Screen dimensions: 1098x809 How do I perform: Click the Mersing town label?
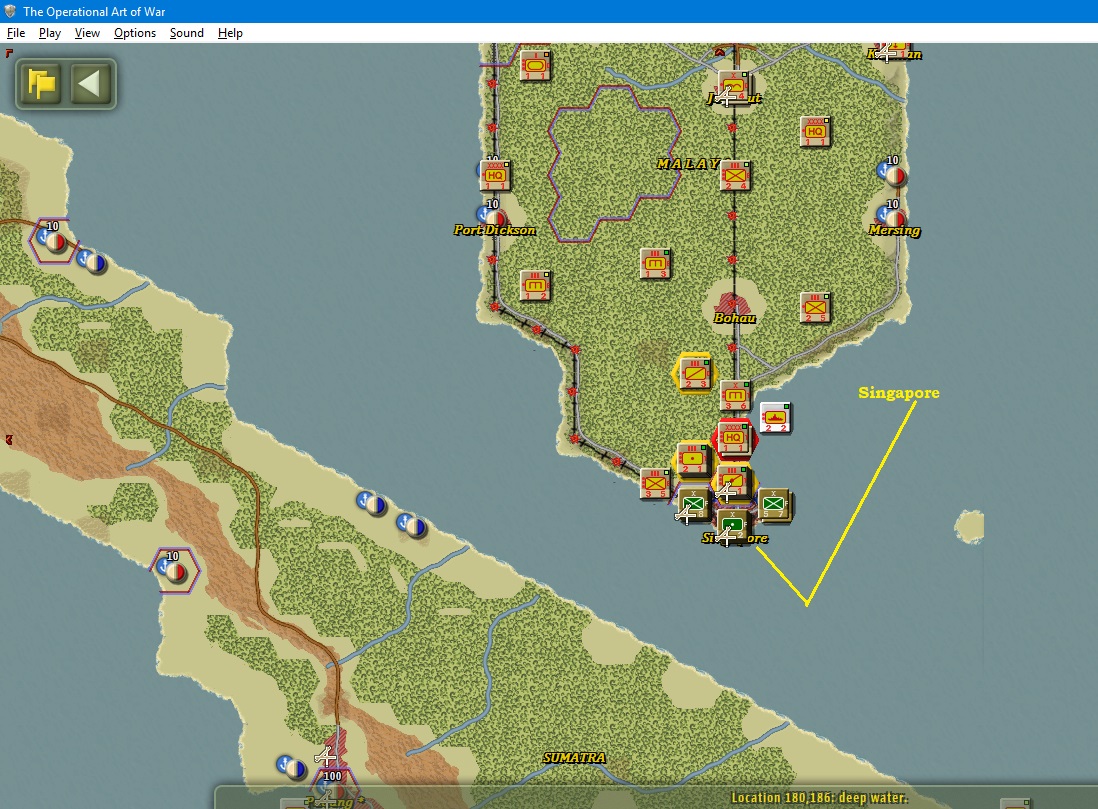[894, 230]
